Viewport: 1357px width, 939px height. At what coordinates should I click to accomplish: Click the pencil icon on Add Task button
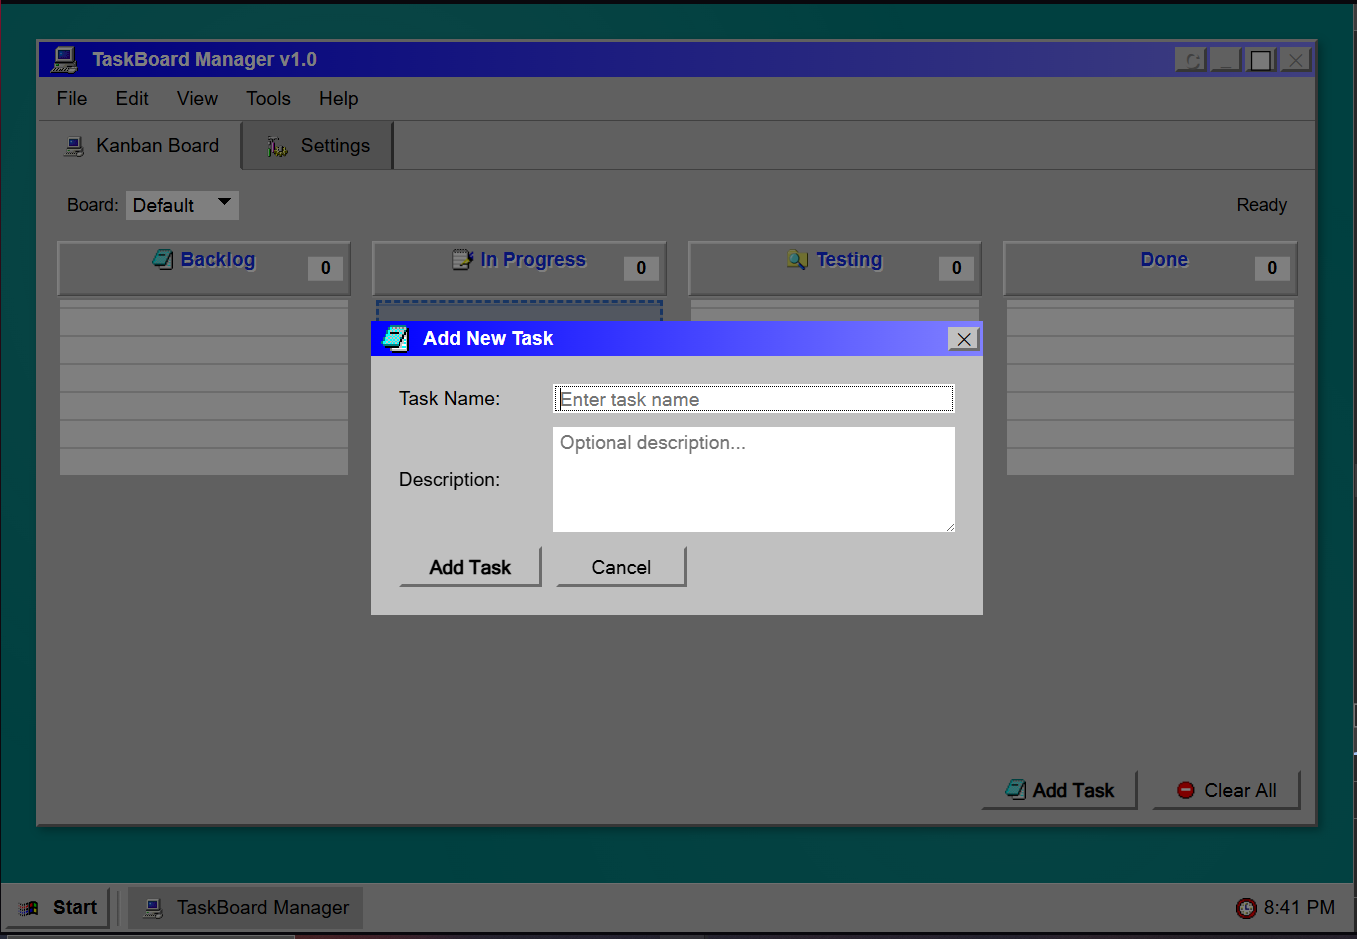point(1014,789)
